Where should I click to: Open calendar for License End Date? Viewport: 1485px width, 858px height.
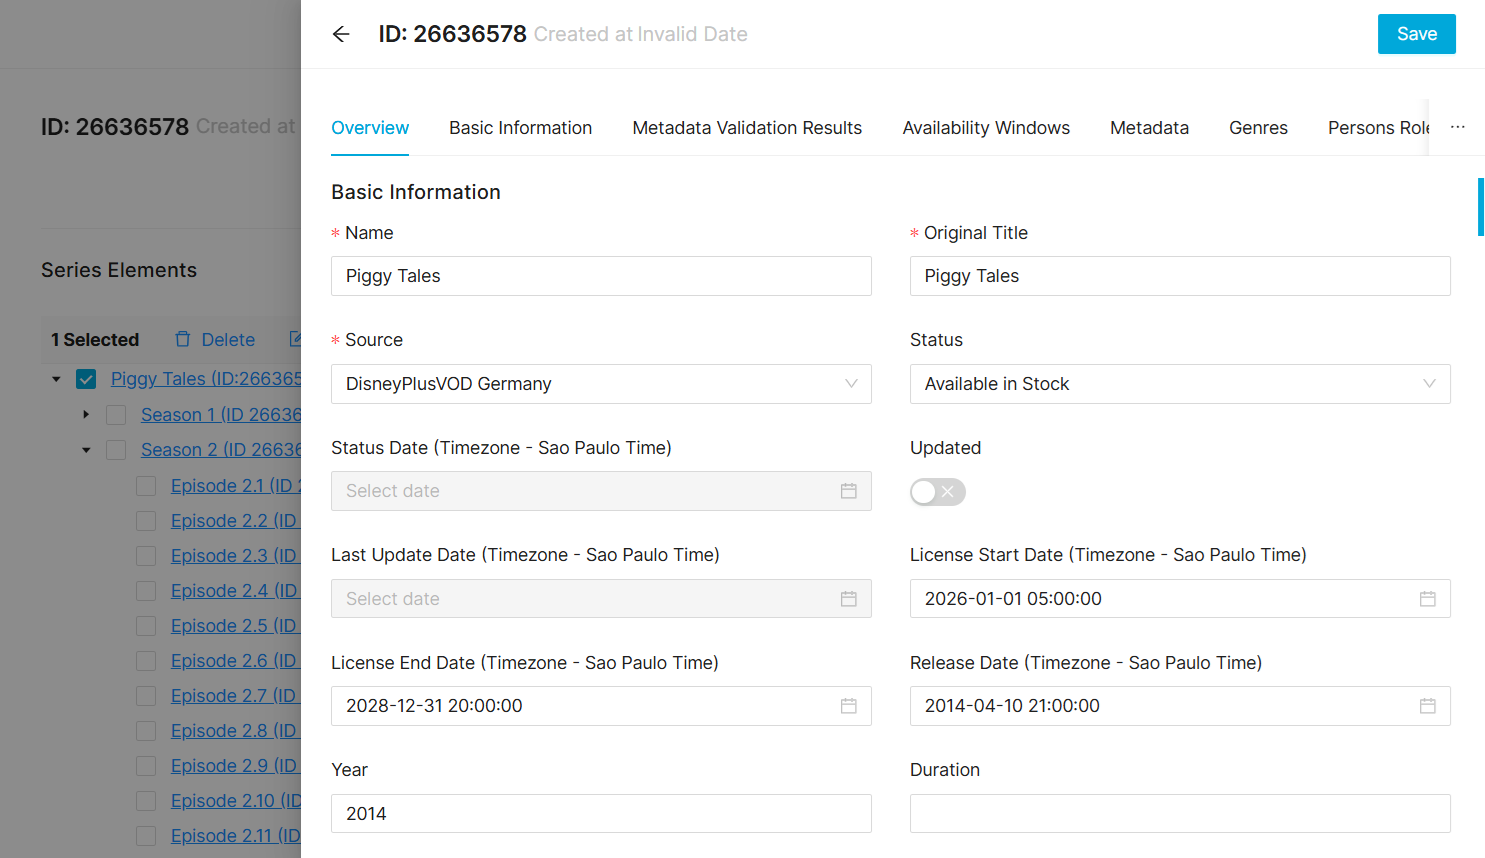coord(848,706)
